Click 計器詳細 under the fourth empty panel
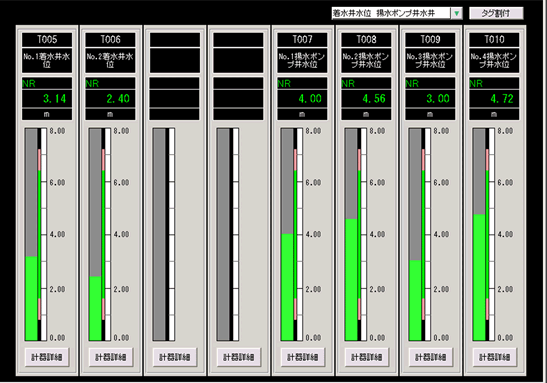The image size is (547, 383). pos(239,357)
